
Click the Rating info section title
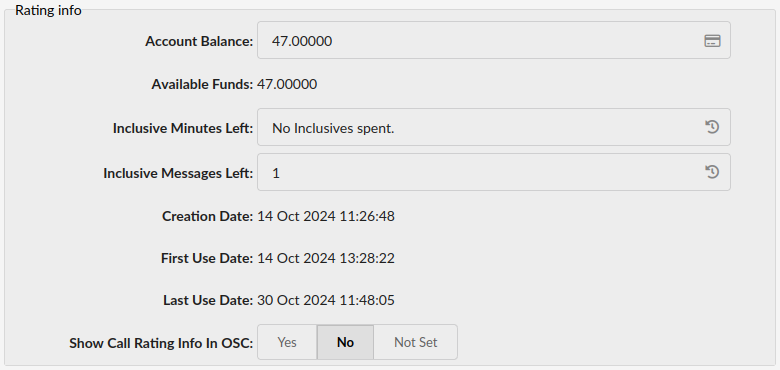[48, 10]
